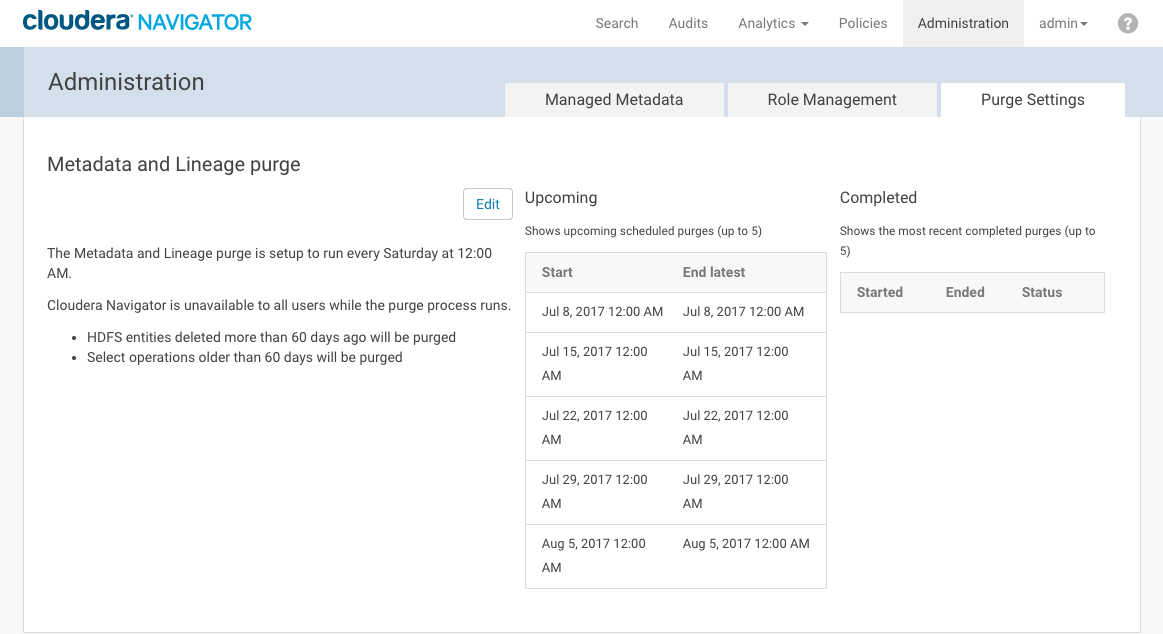Viewport: 1163px width, 634px height.
Task: Open the admin user dropdown
Action: tap(1062, 23)
